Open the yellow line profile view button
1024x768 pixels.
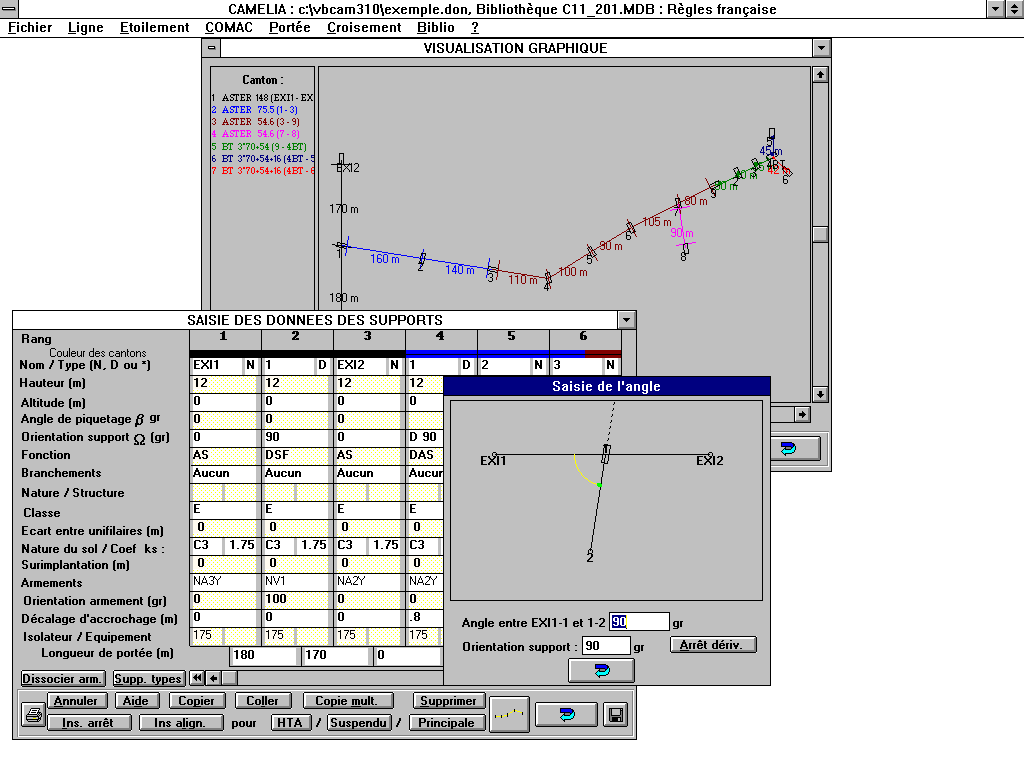[511, 714]
